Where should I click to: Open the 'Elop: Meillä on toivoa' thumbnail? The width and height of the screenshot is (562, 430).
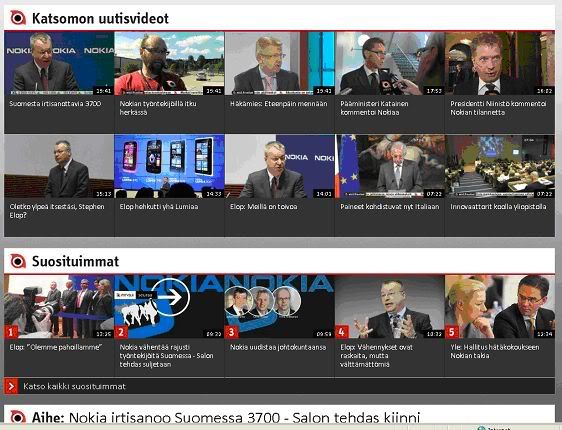280,166
